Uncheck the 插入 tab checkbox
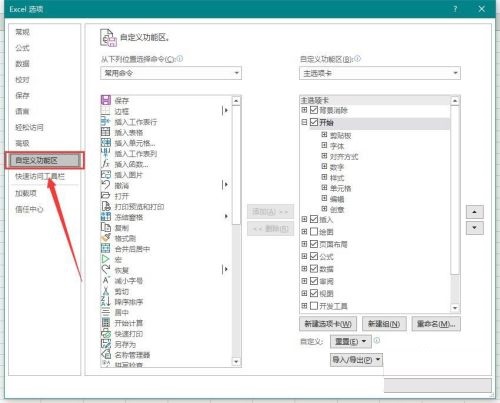Image resolution: width=500 pixels, height=403 pixels. [314, 219]
